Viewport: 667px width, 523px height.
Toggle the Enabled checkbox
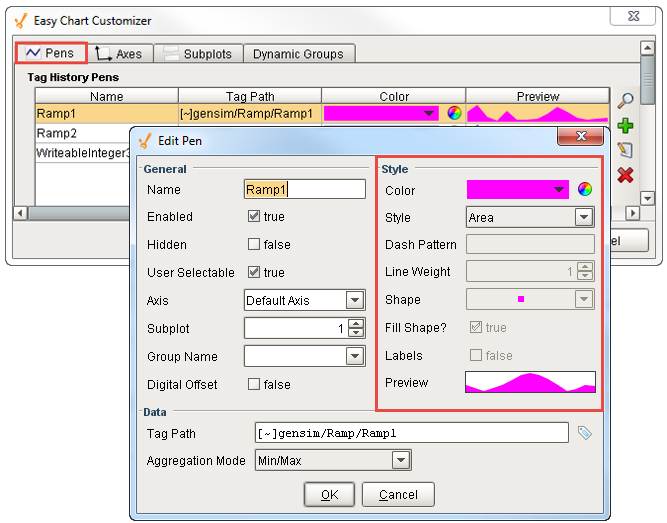(254, 217)
